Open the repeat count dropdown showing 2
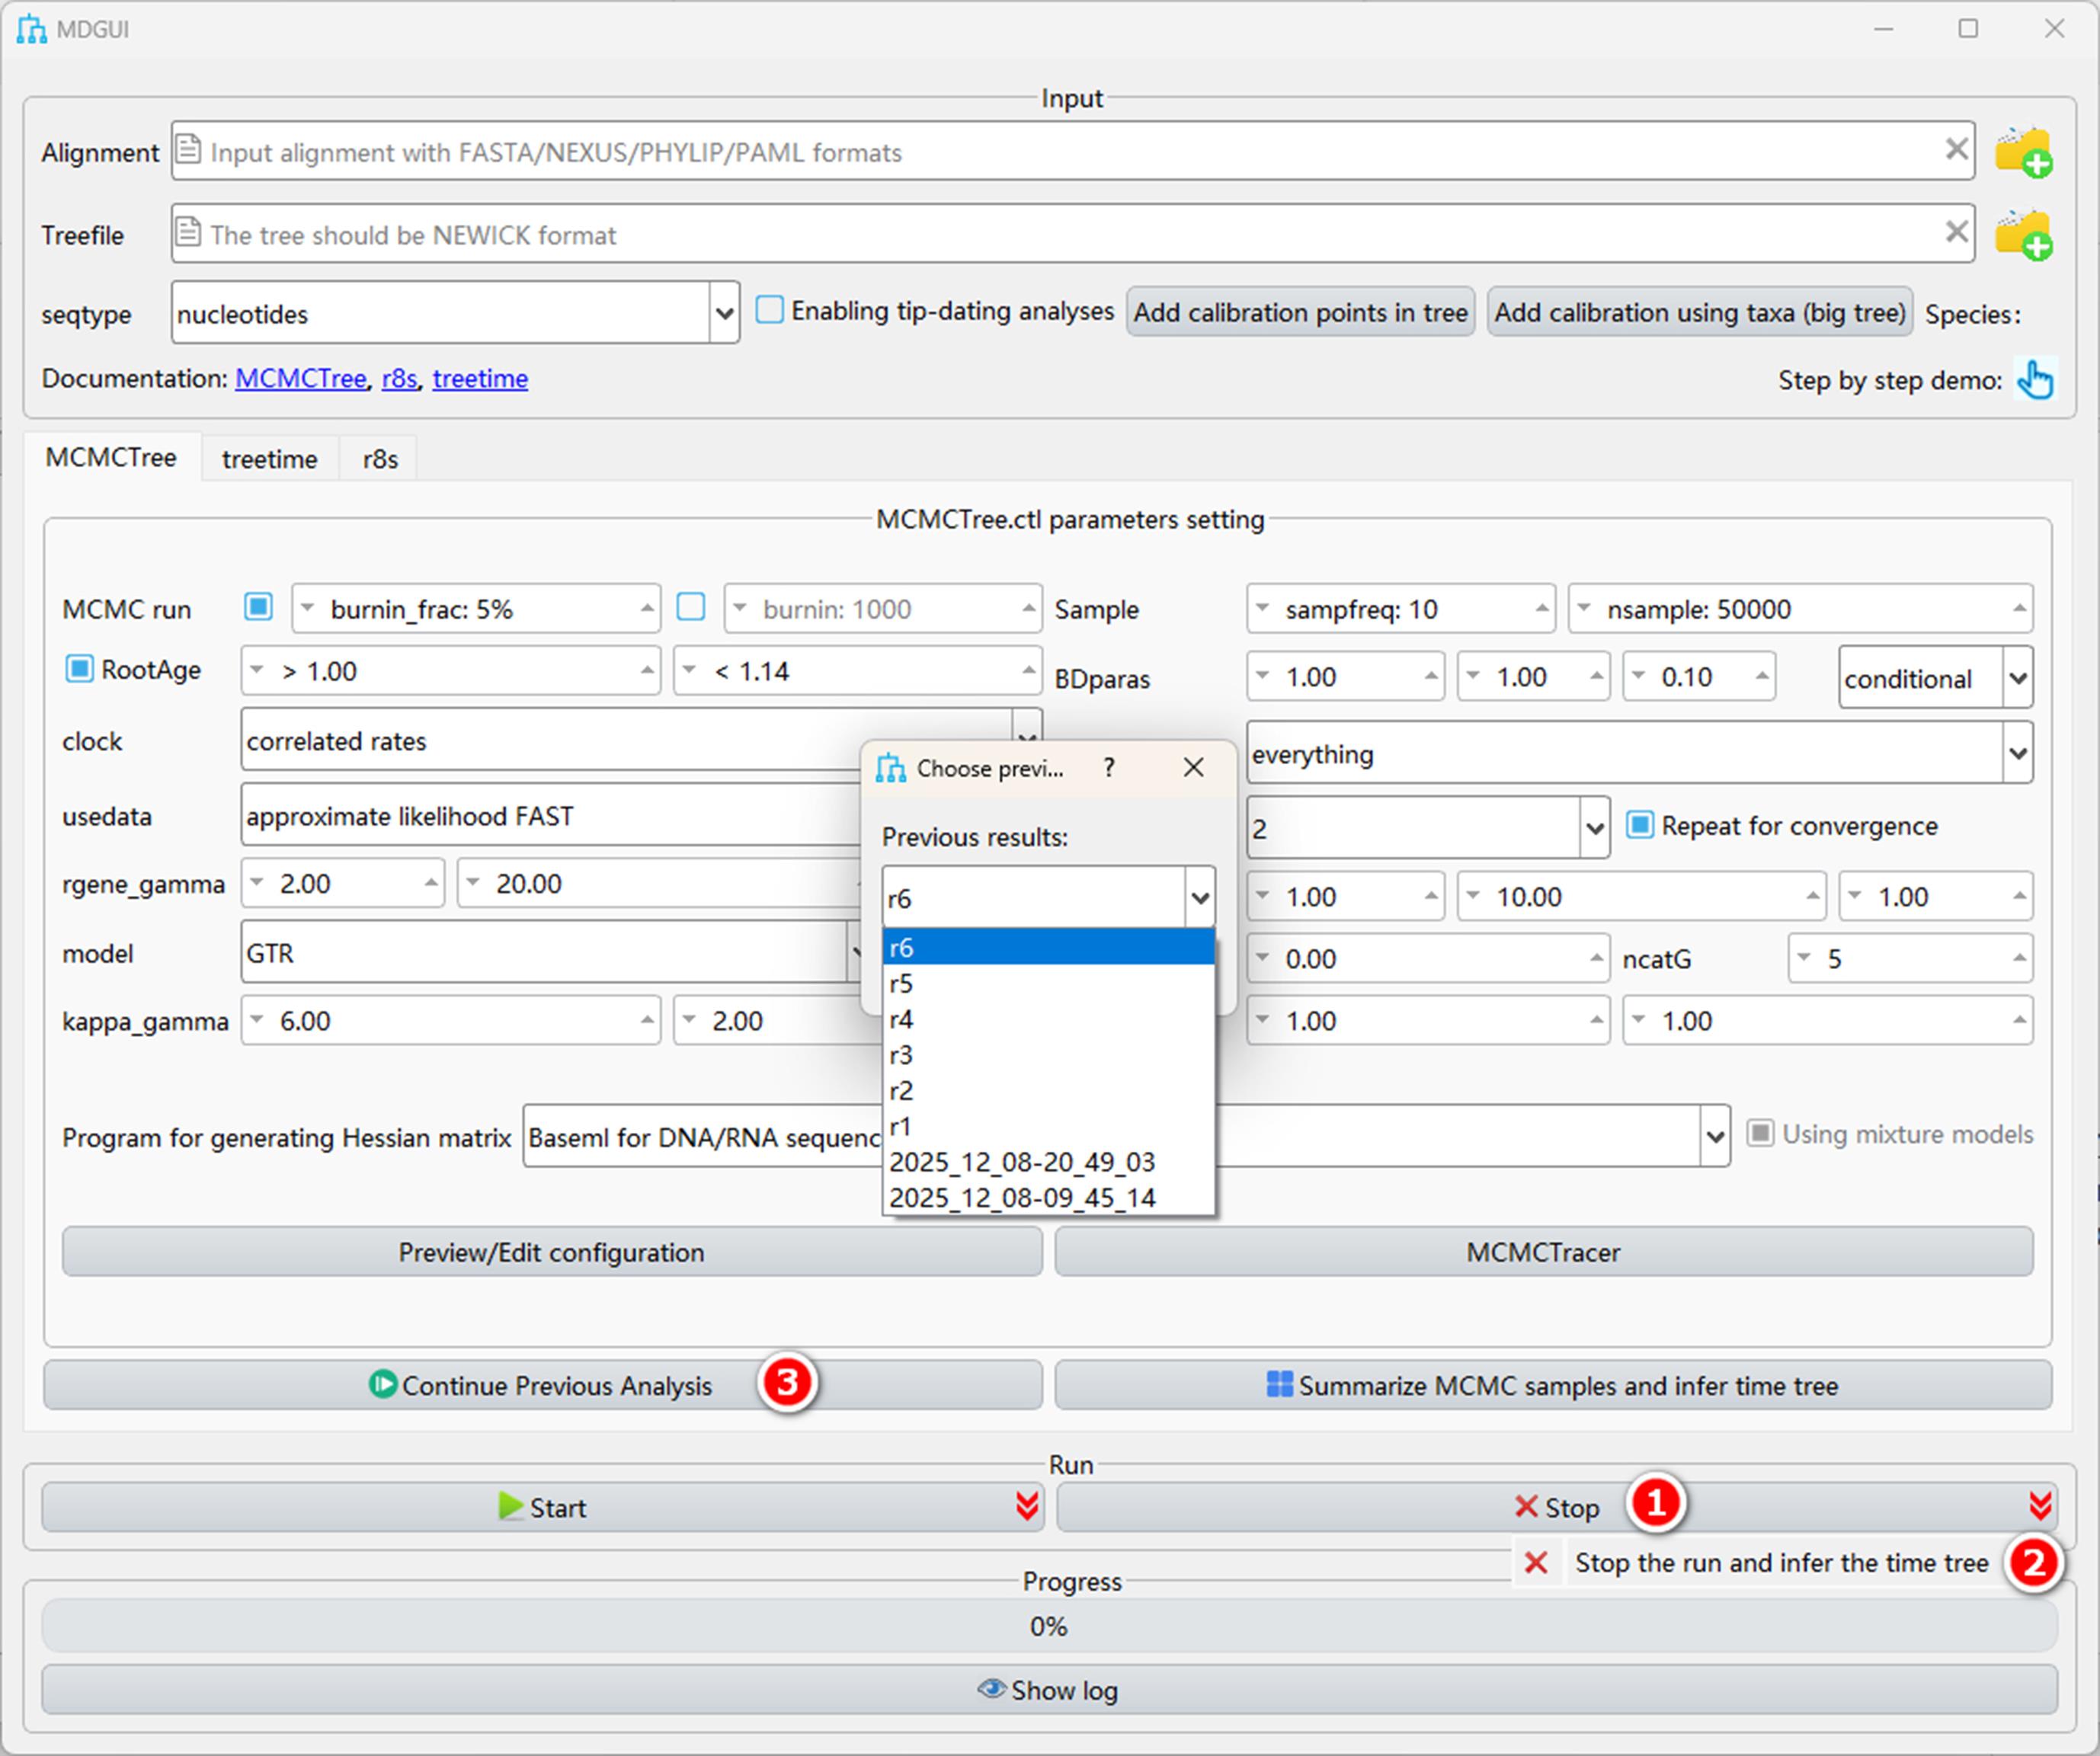 click(x=1594, y=828)
